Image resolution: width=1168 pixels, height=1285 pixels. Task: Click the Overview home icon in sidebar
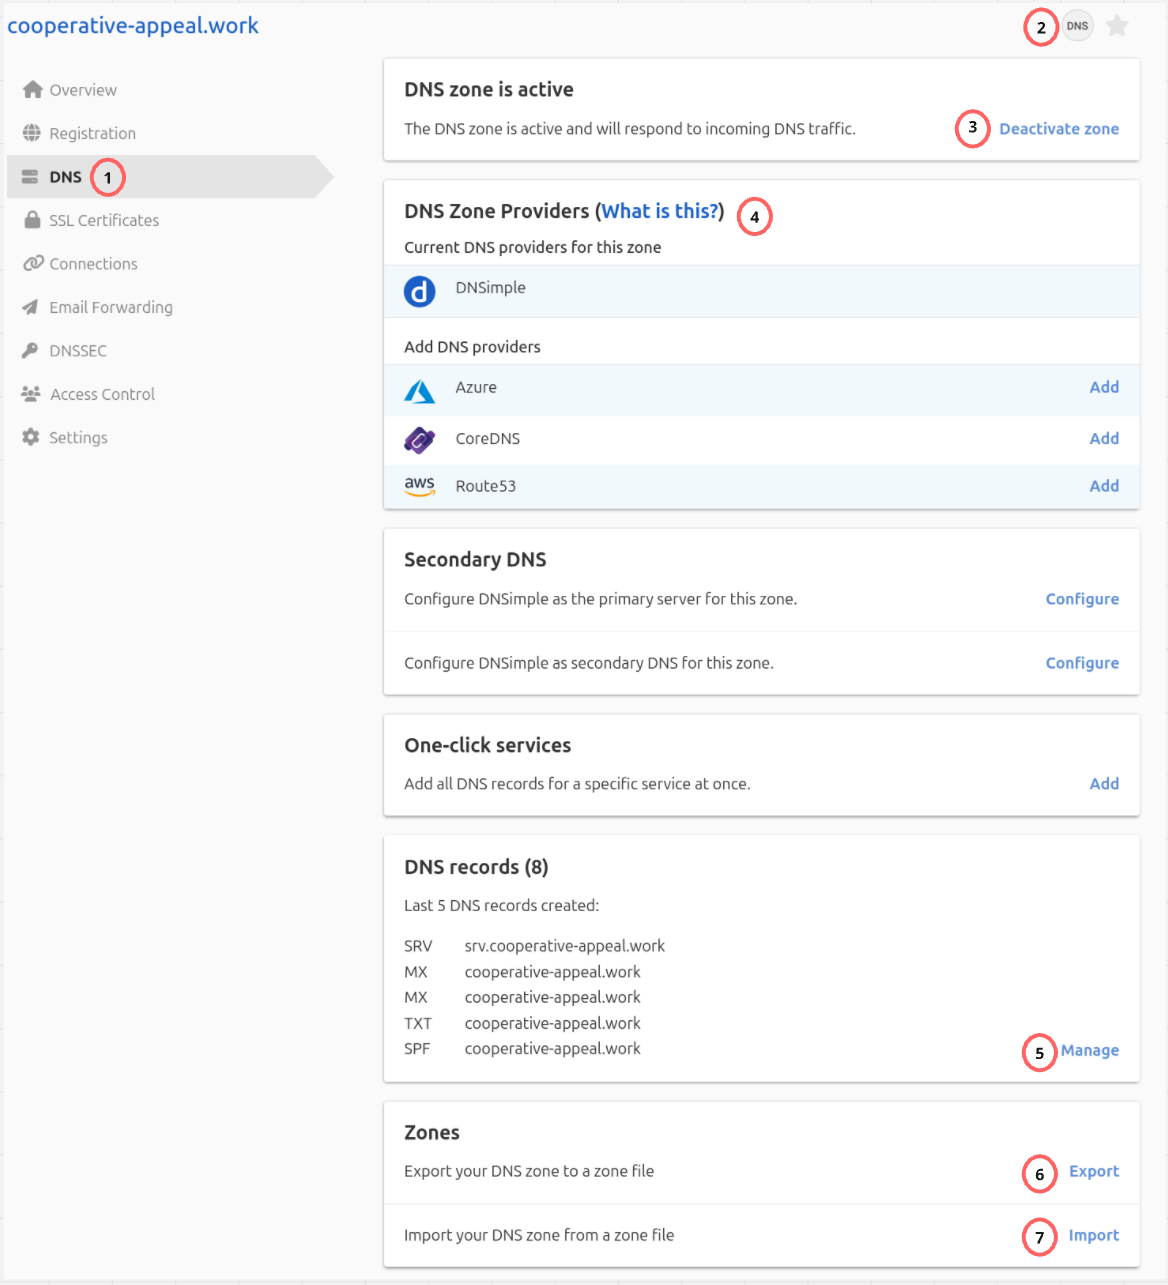(x=31, y=89)
